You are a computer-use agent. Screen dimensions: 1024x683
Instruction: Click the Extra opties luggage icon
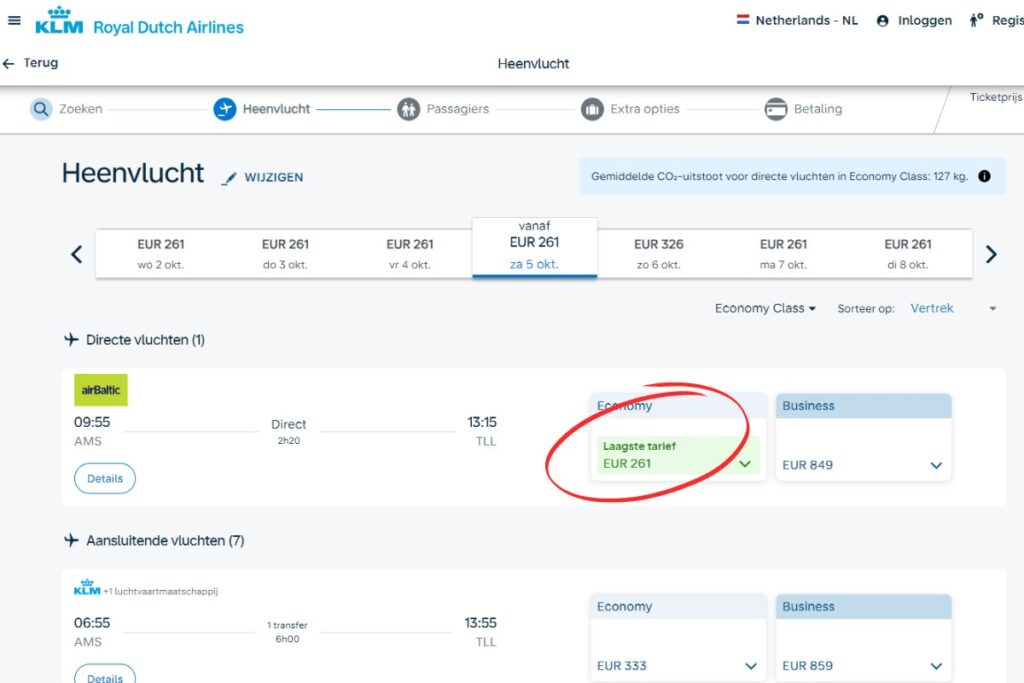[592, 109]
